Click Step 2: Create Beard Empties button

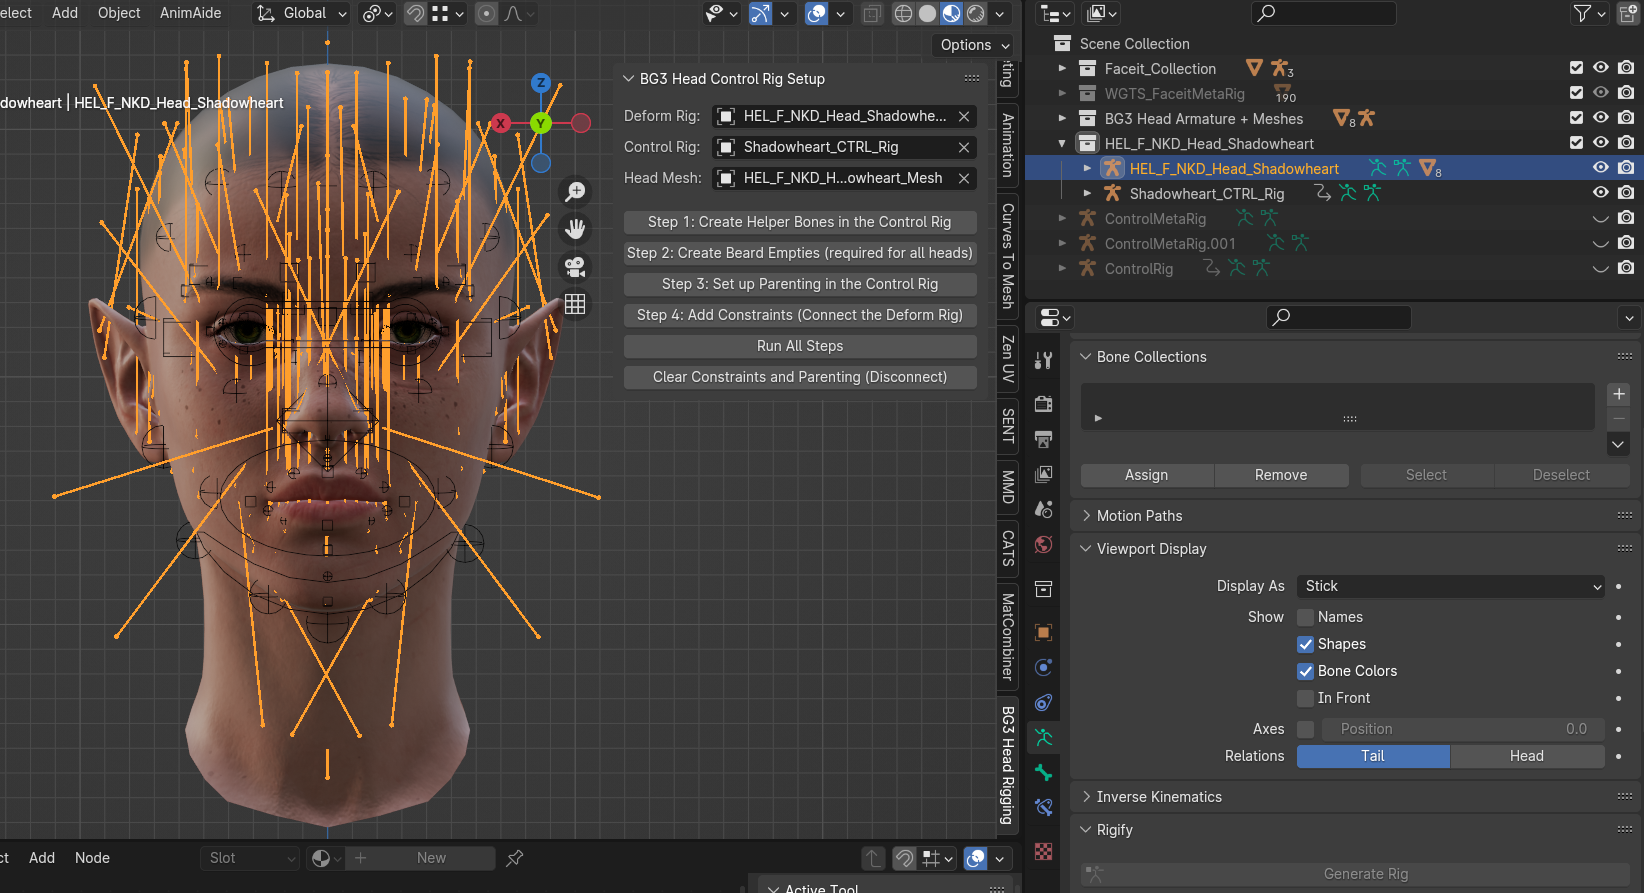[800, 253]
